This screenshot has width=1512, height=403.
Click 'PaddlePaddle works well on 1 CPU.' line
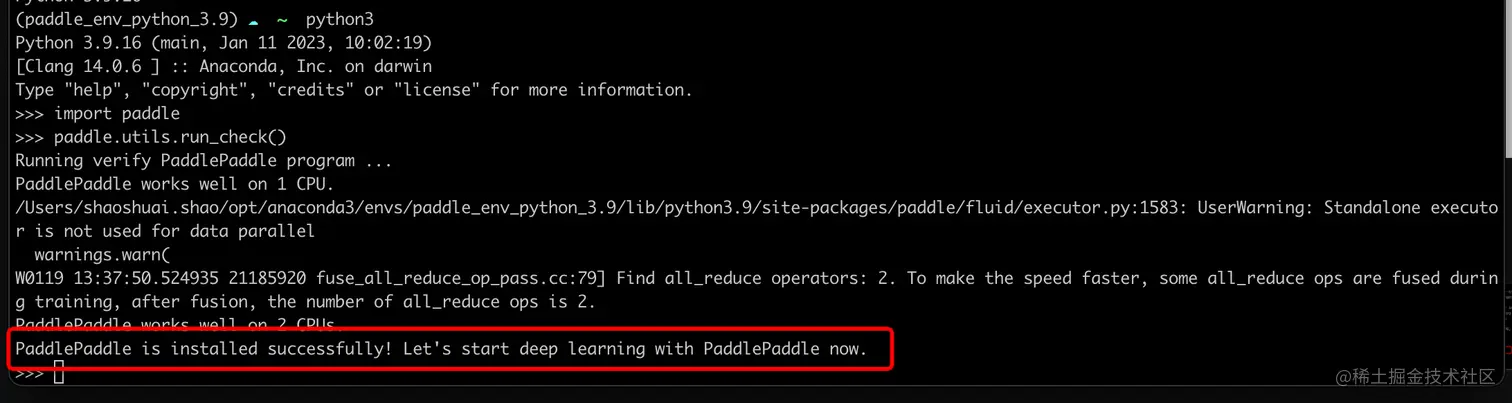point(175,184)
